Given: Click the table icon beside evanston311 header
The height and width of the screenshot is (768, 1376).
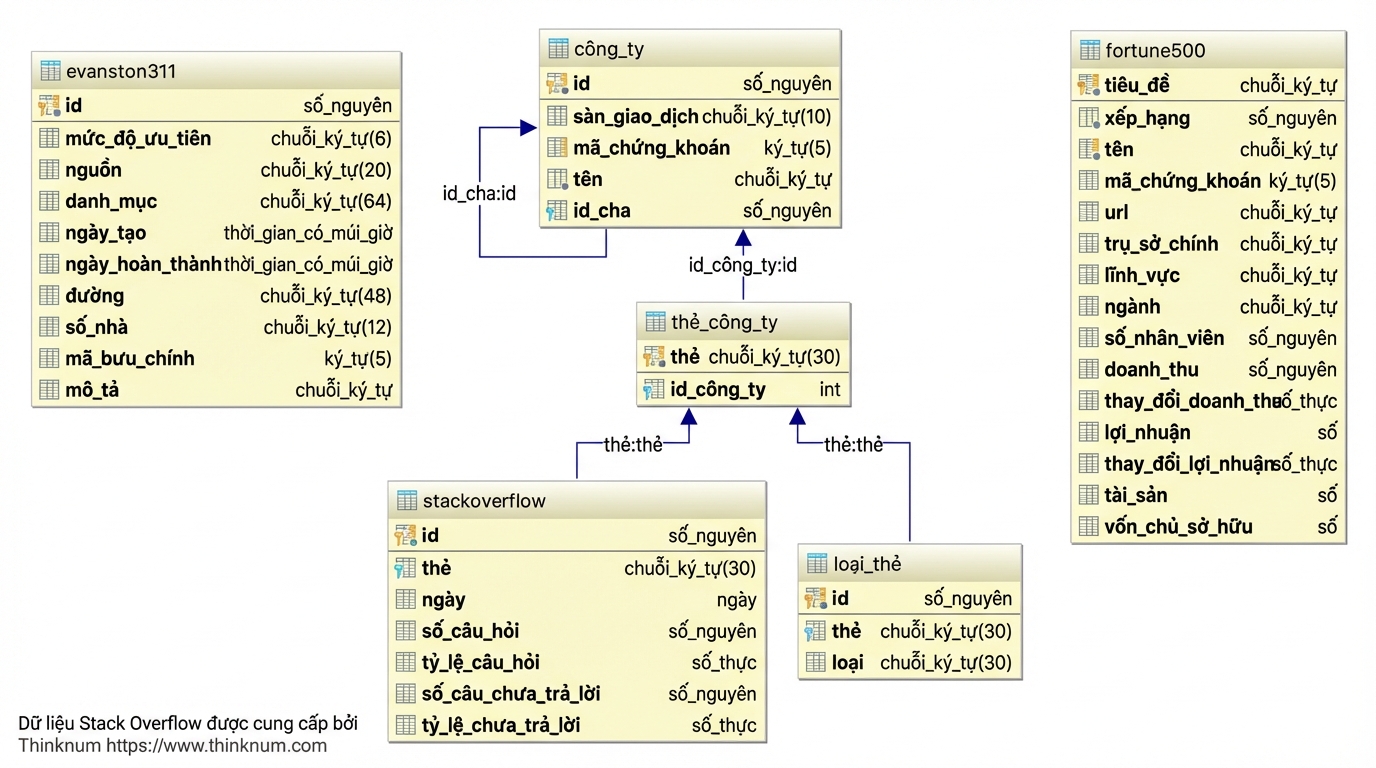Looking at the screenshot, I should click(50, 72).
